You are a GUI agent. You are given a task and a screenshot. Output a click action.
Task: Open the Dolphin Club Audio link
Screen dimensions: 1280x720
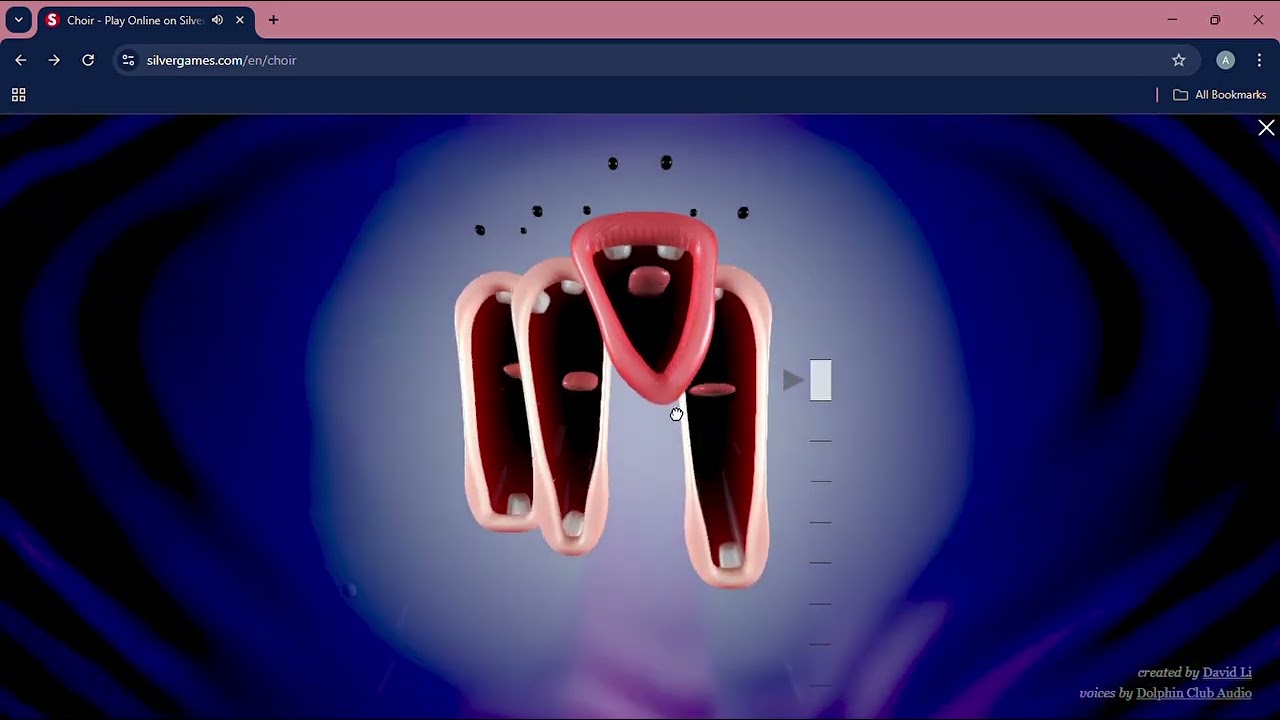point(1194,693)
